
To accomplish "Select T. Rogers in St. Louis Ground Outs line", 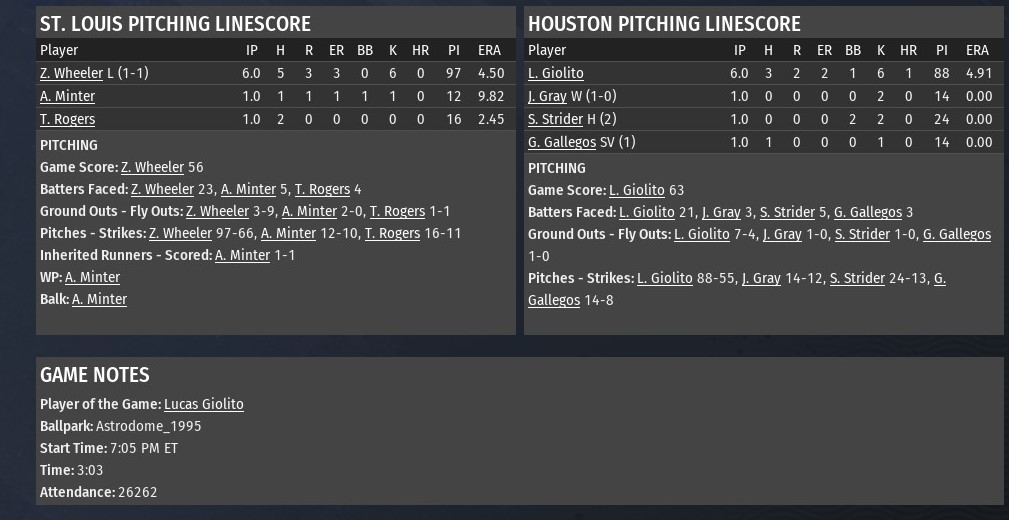I will [x=397, y=211].
